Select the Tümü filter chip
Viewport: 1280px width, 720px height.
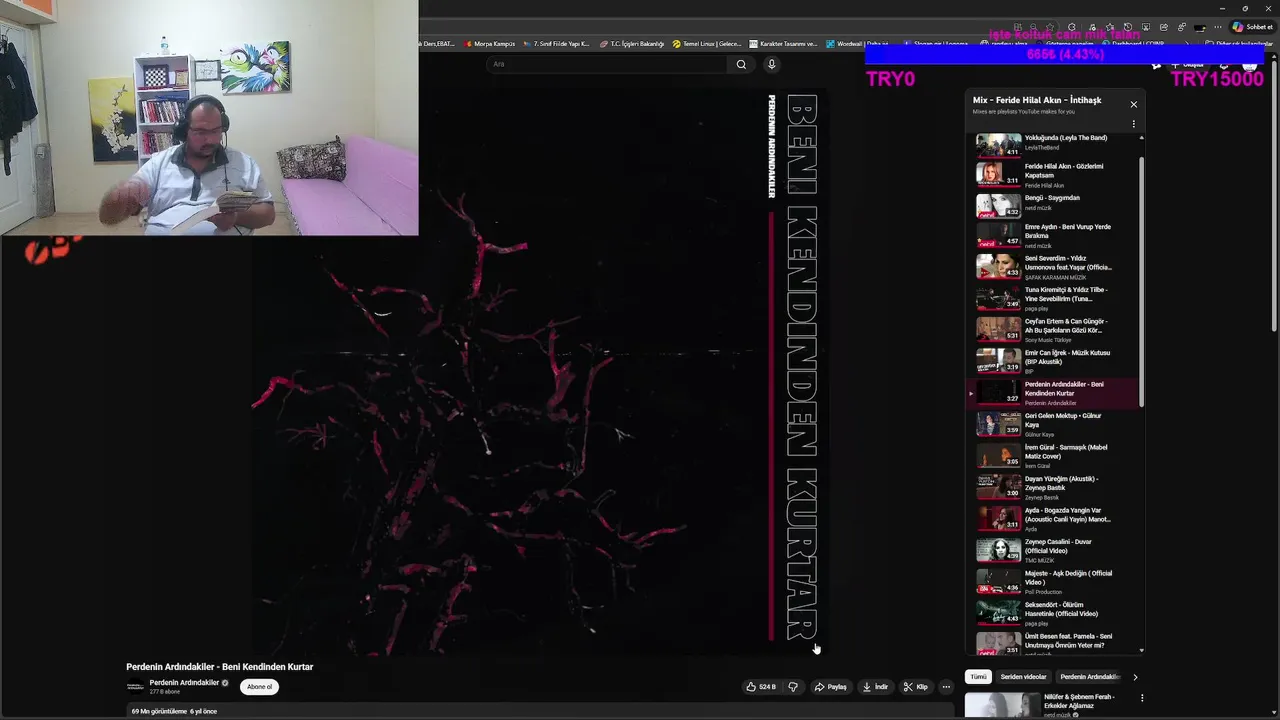click(978, 677)
